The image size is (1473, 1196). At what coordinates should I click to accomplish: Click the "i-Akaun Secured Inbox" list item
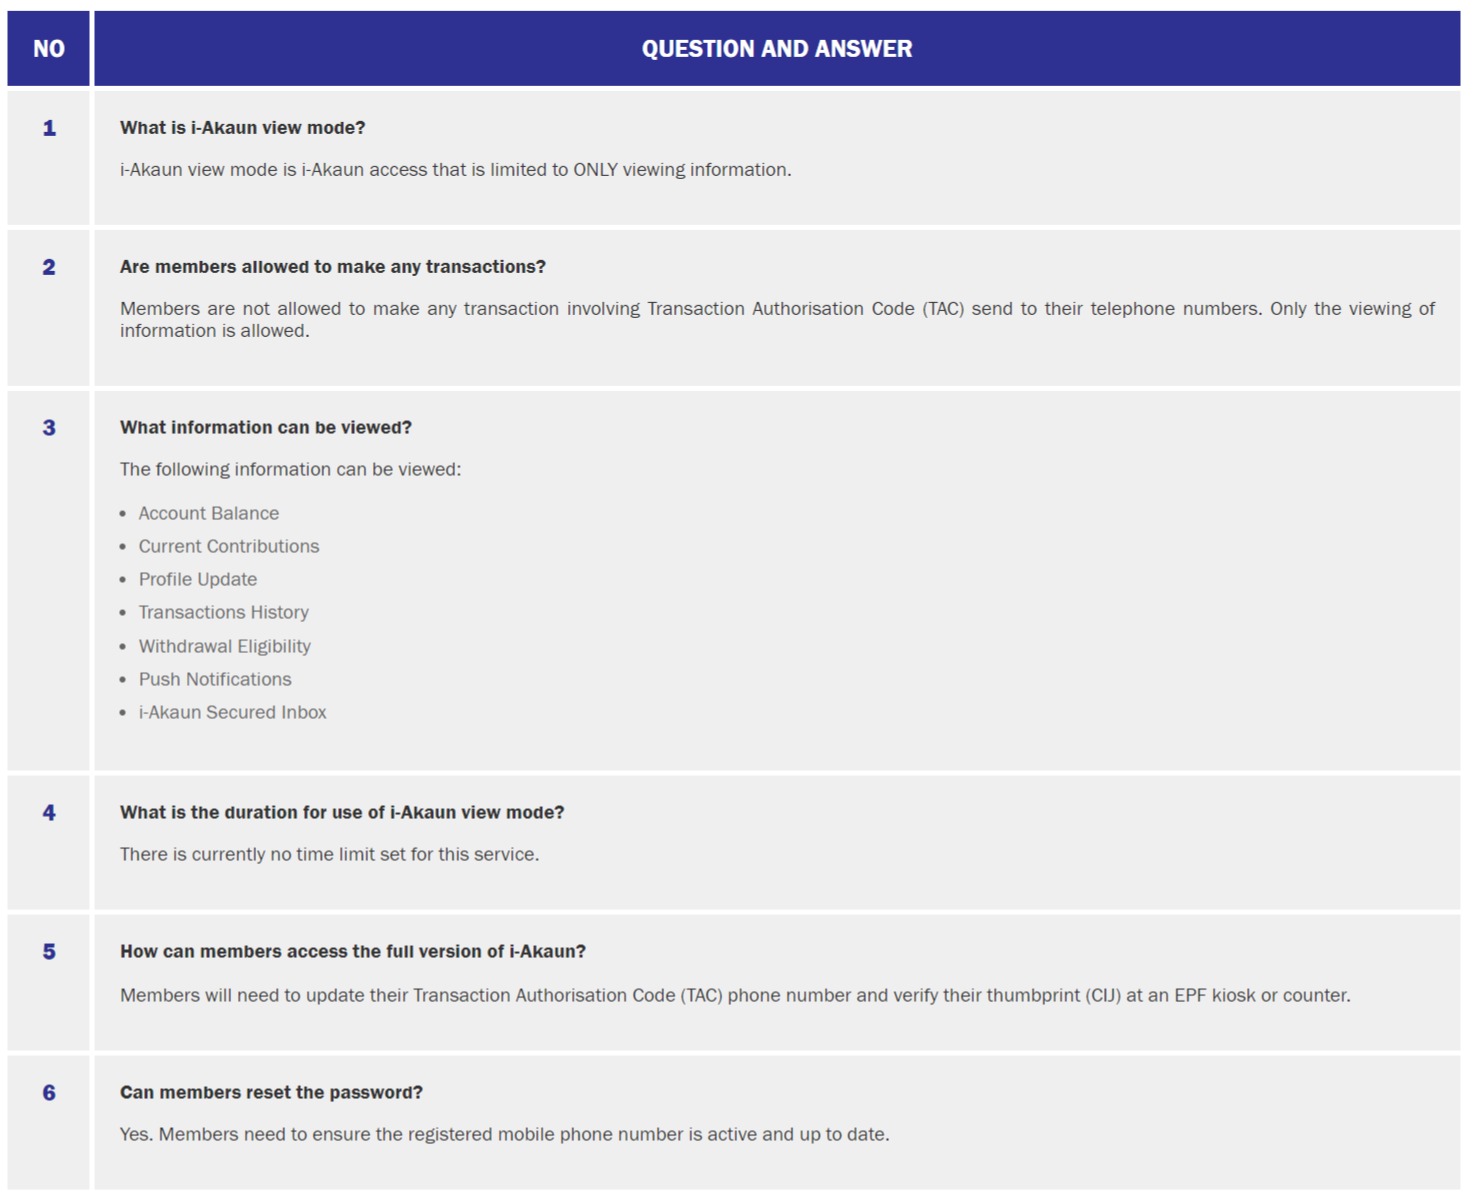(x=232, y=712)
